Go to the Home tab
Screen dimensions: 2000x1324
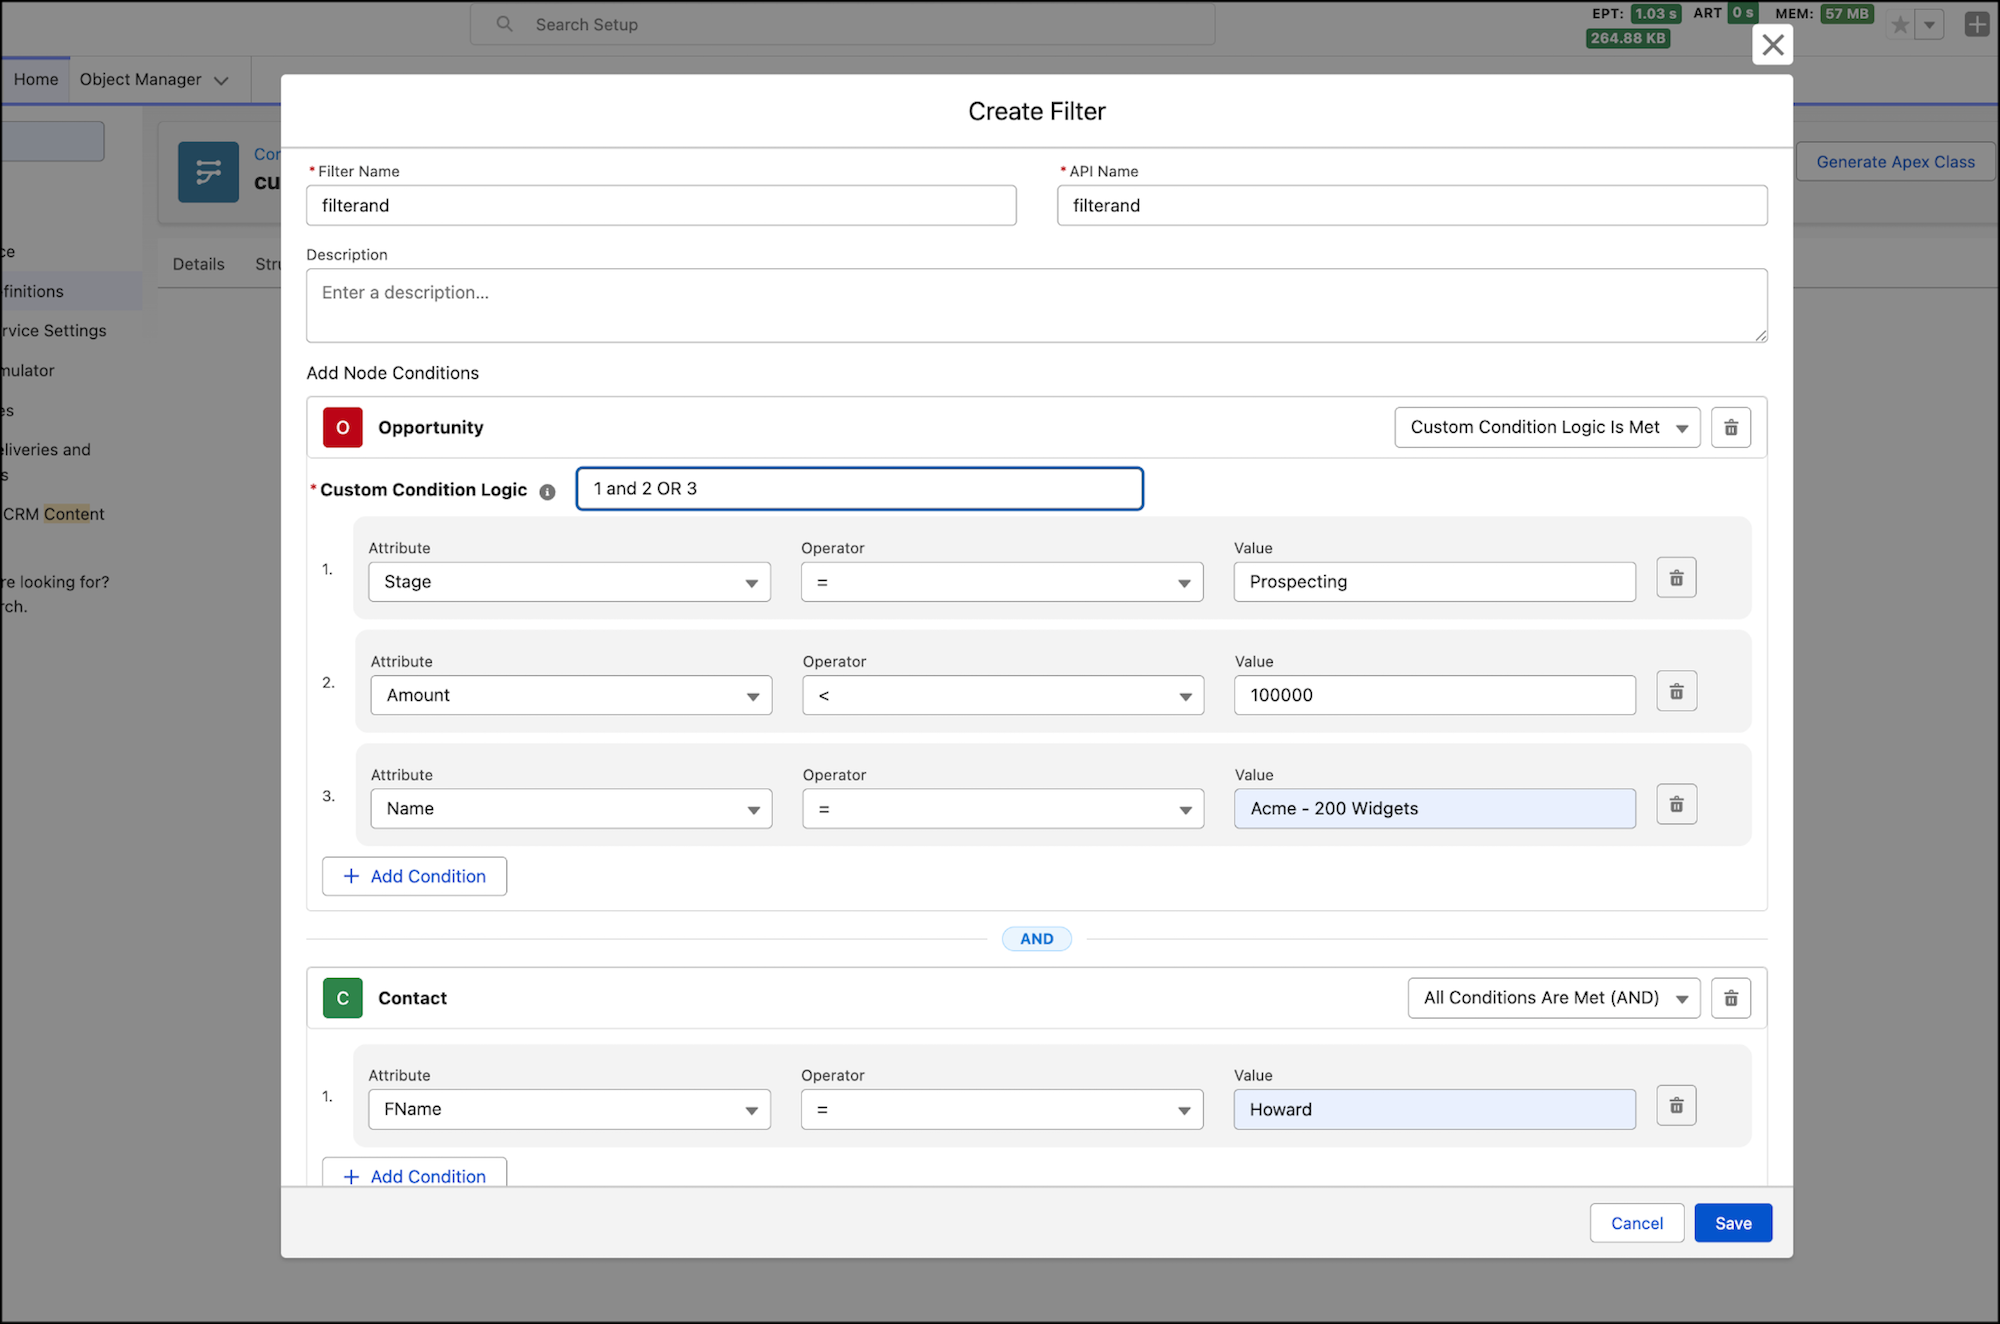(x=36, y=80)
